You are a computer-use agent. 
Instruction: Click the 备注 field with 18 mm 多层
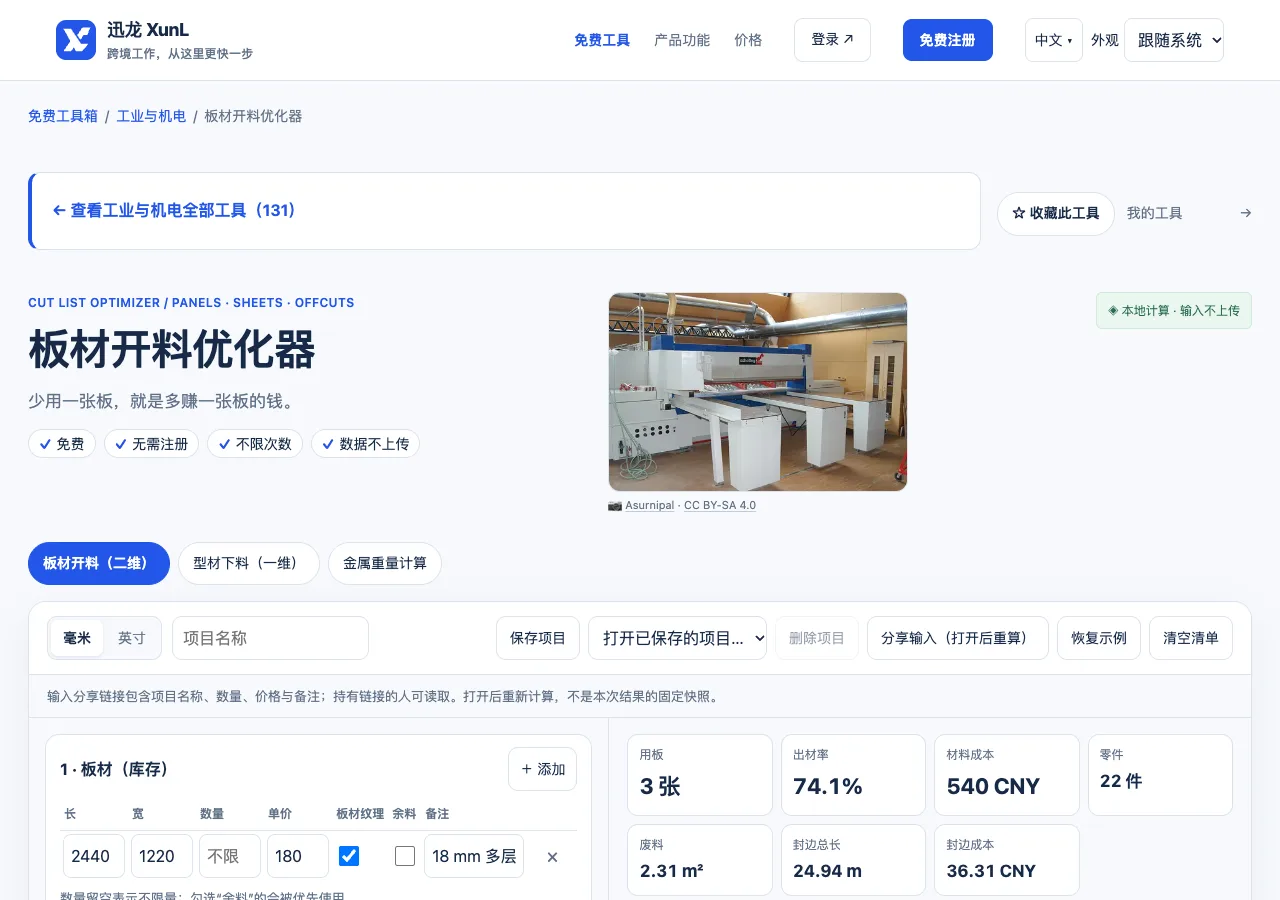[x=474, y=856]
